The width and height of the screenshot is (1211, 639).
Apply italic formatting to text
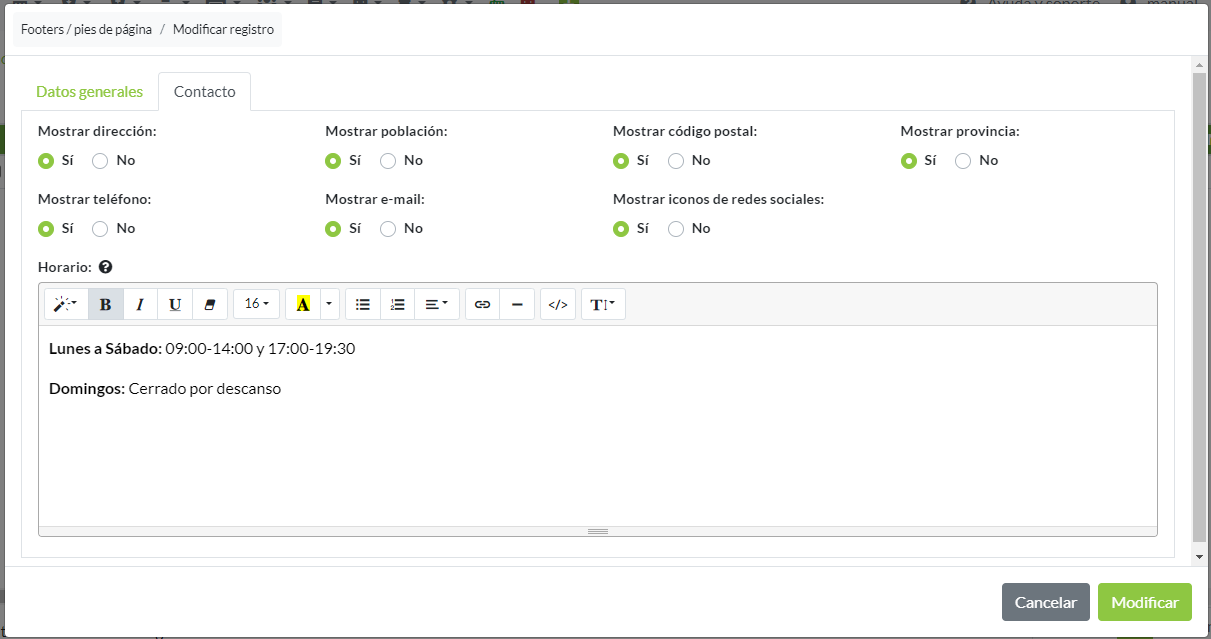point(140,304)
